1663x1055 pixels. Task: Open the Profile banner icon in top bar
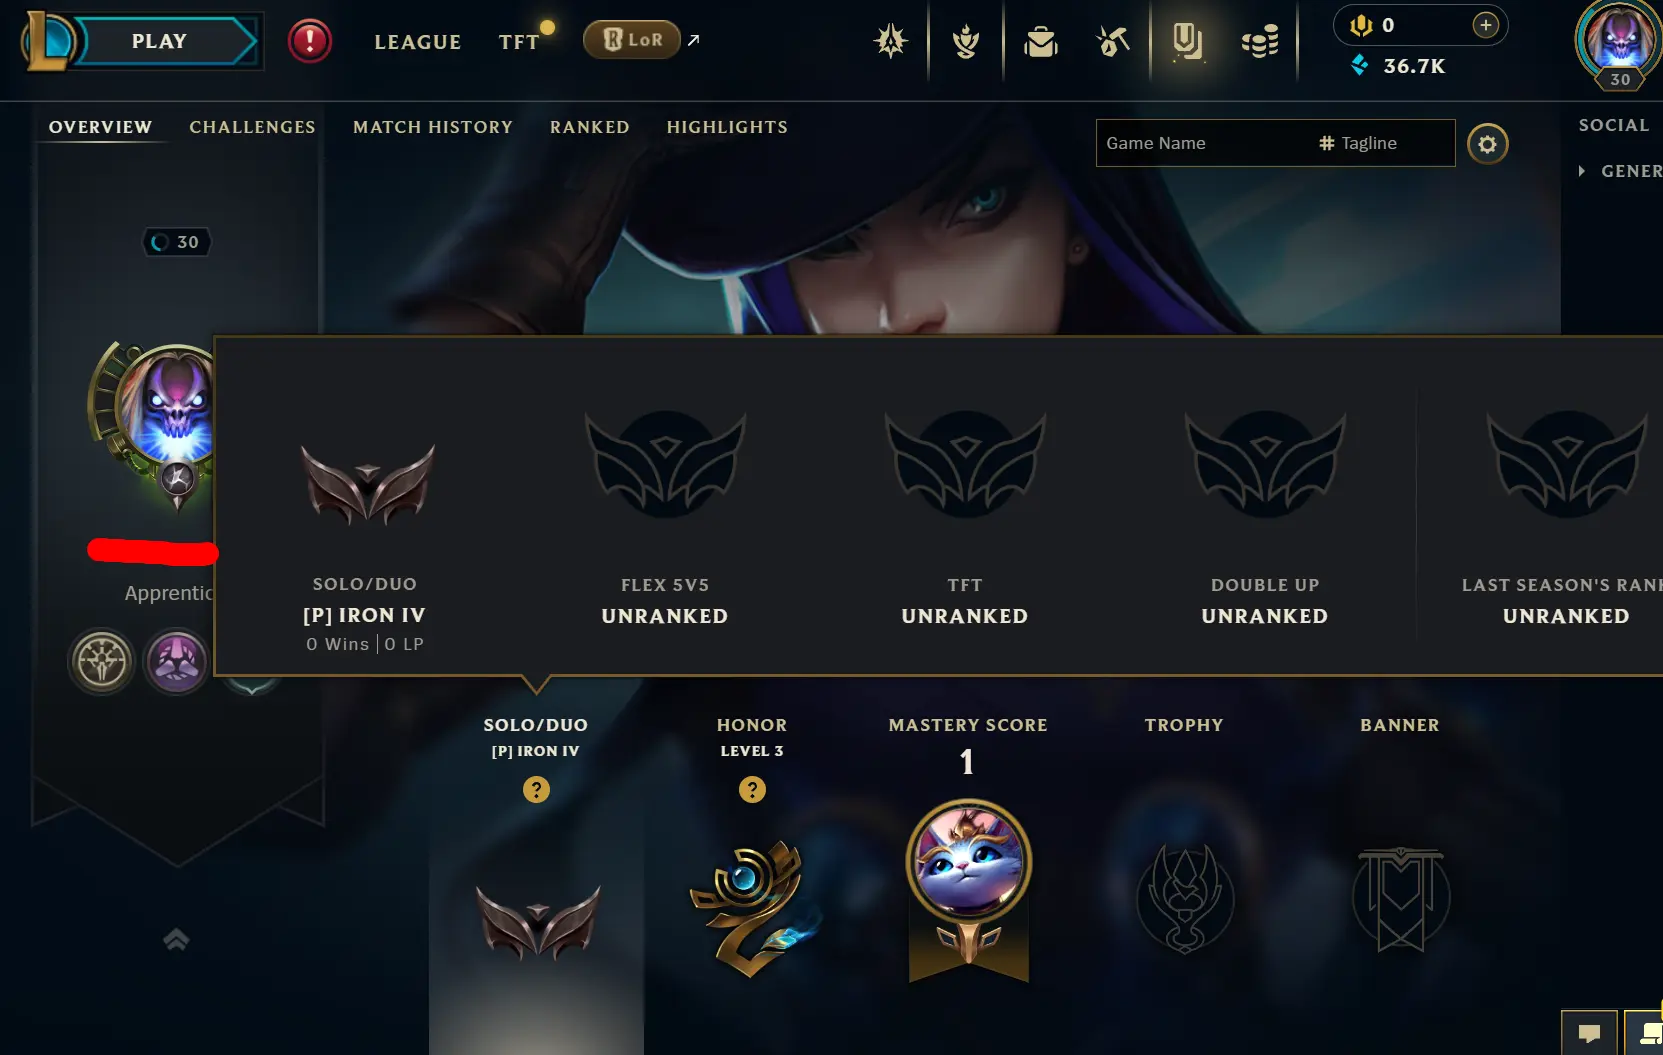(1187, 41)
